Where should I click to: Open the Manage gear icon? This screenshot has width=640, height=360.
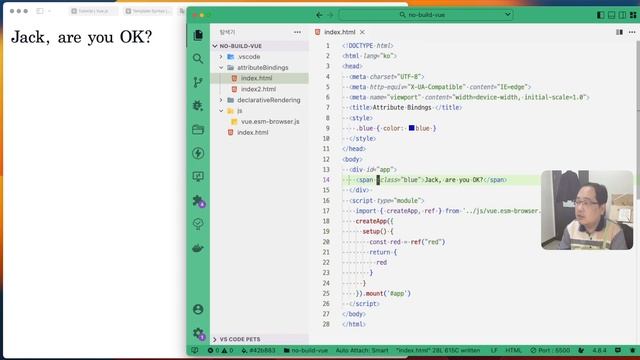click(x=198, y=334)
